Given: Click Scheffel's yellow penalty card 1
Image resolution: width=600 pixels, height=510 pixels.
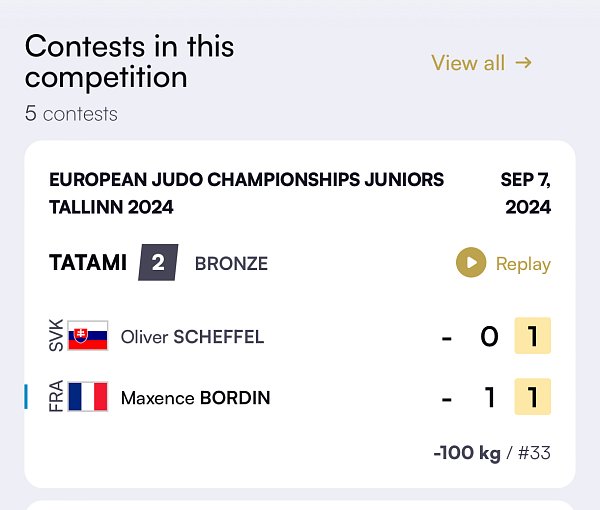Looking at the screenshot, I should [x=533, y=336].
